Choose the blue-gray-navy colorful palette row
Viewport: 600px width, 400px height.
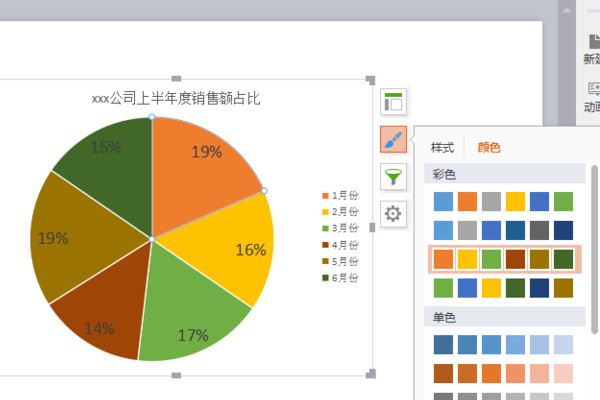(503, 230)
